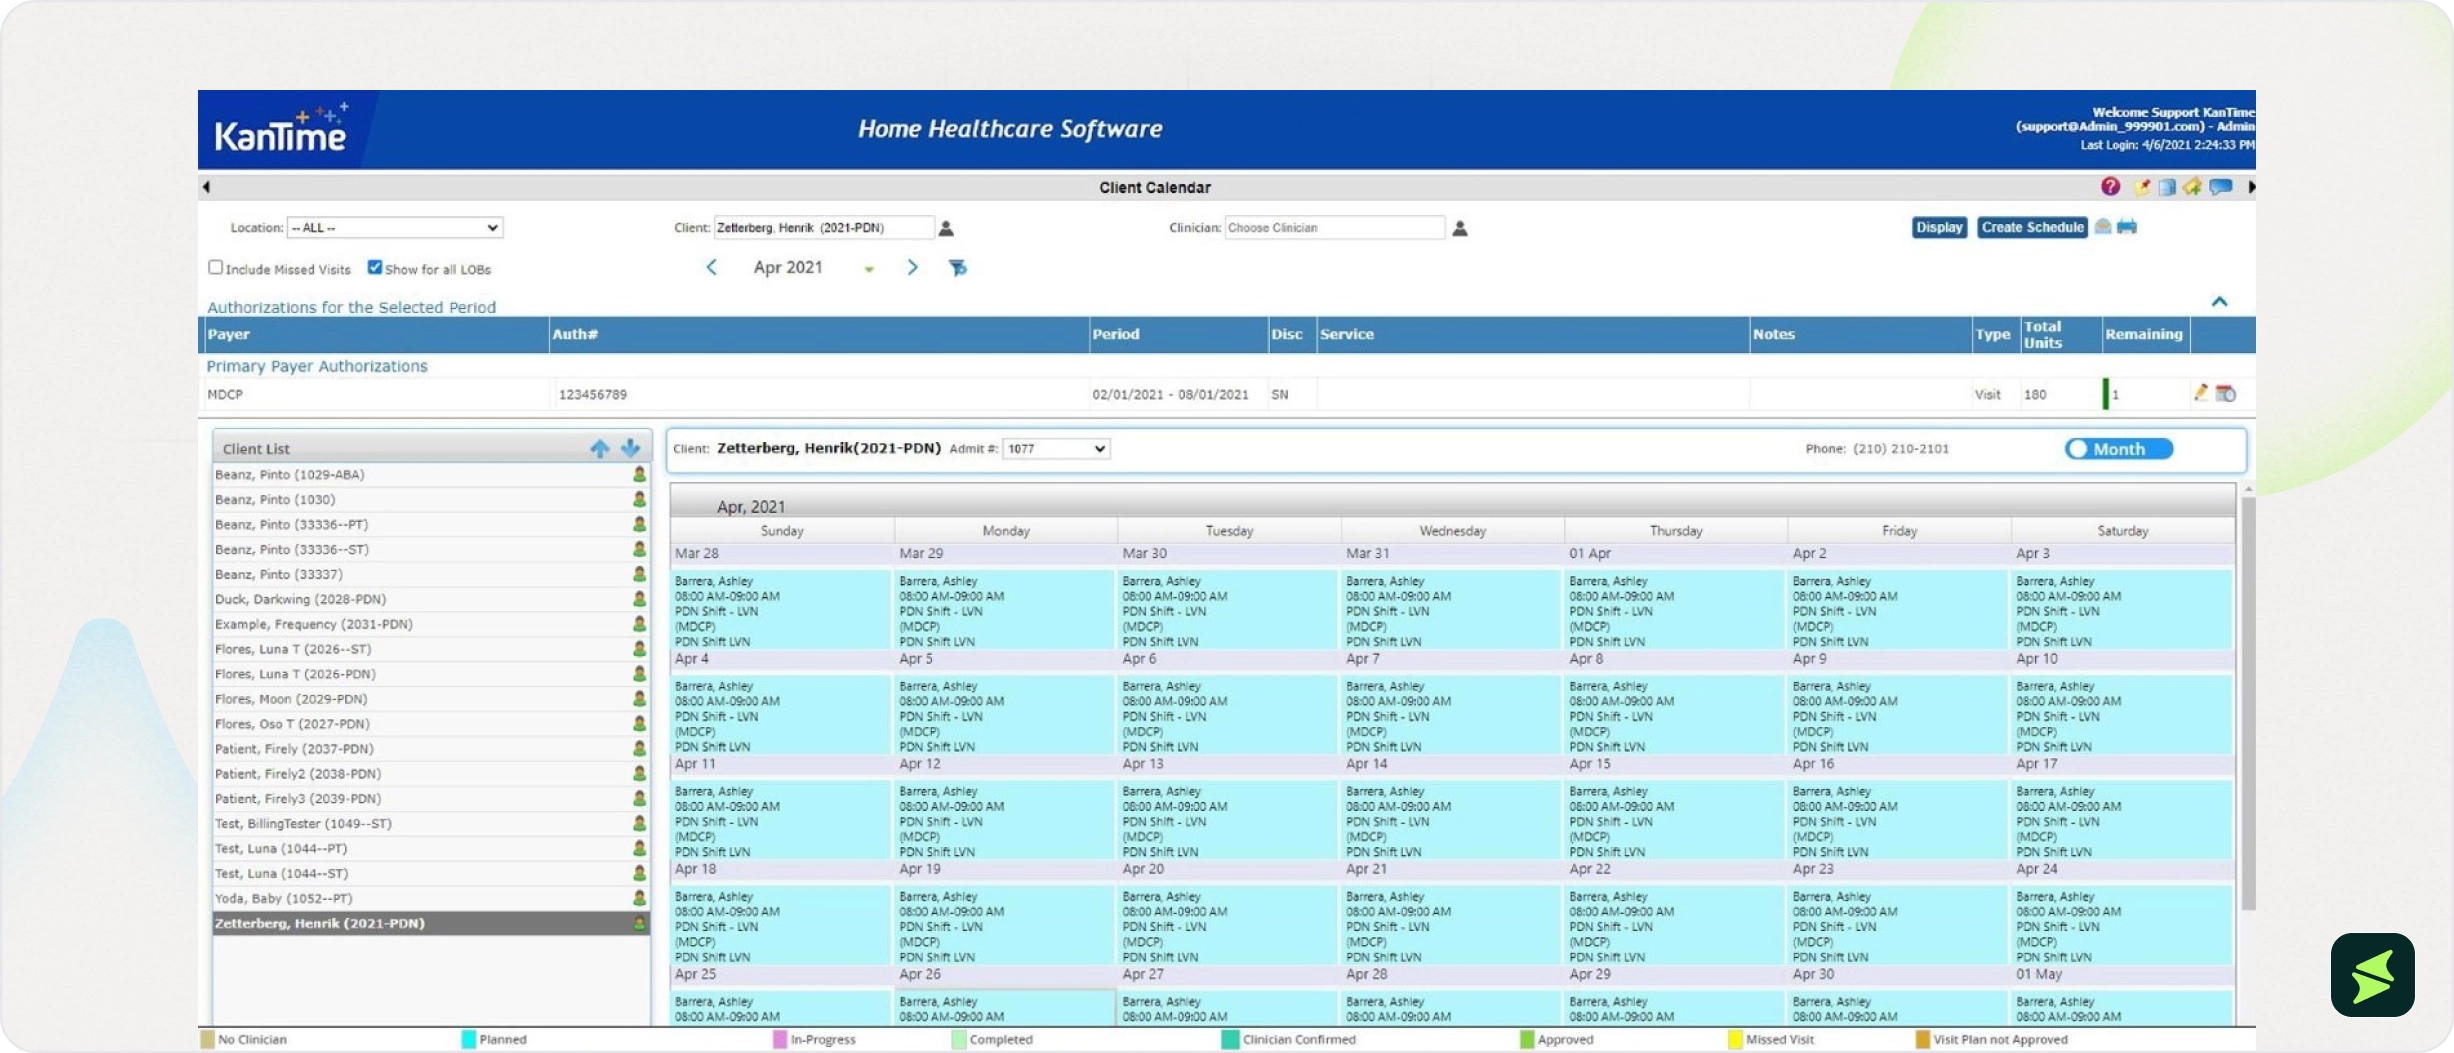Collapse left panel black triangle
This screenshot has width=2454, height=1053.
coord(206,187)
